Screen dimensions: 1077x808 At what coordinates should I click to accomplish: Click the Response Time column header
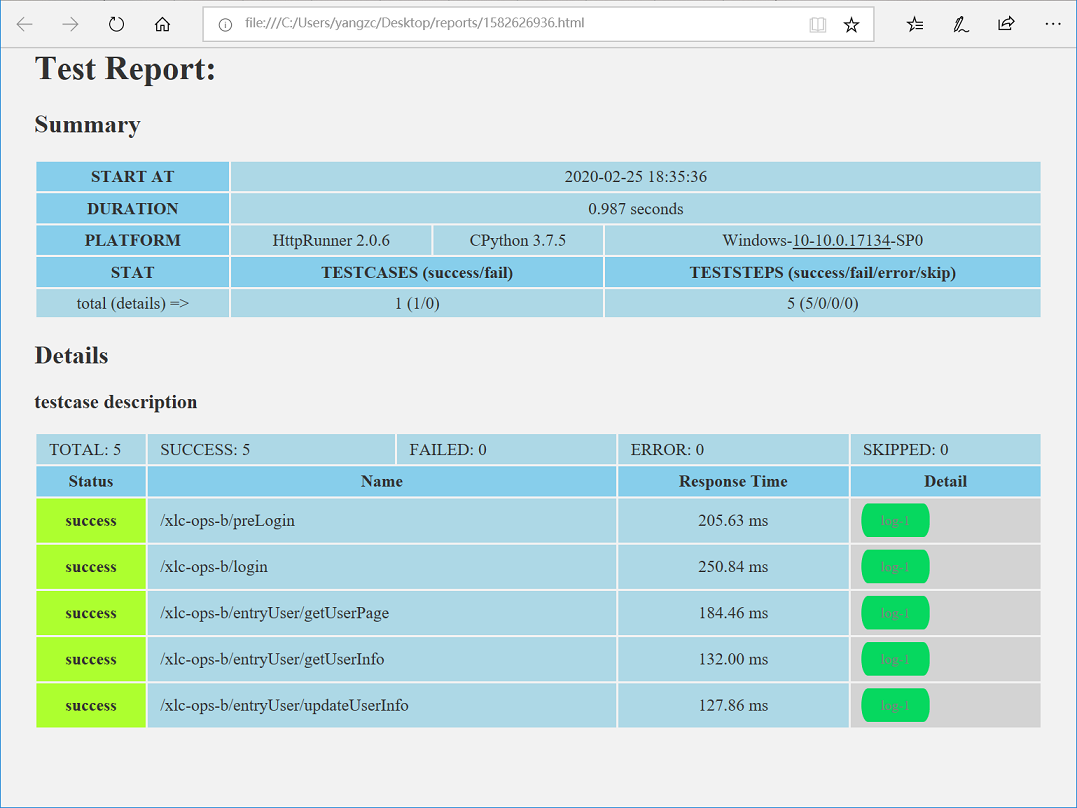[734, 481]
